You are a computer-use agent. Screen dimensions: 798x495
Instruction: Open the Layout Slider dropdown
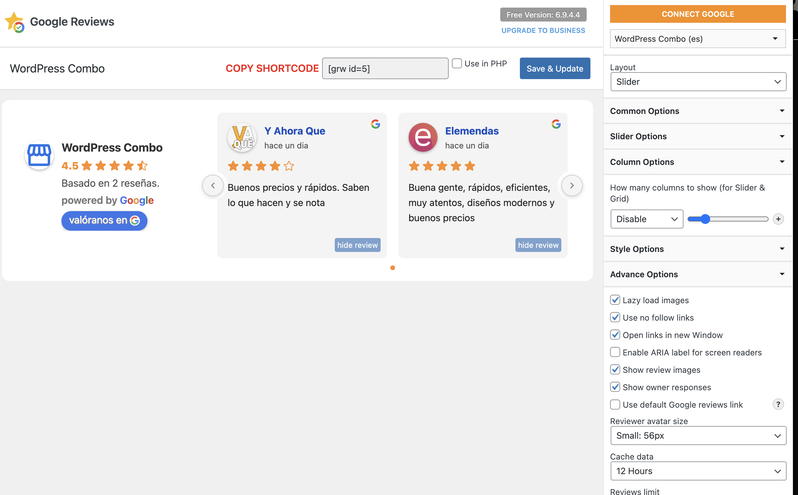point(698,82)
